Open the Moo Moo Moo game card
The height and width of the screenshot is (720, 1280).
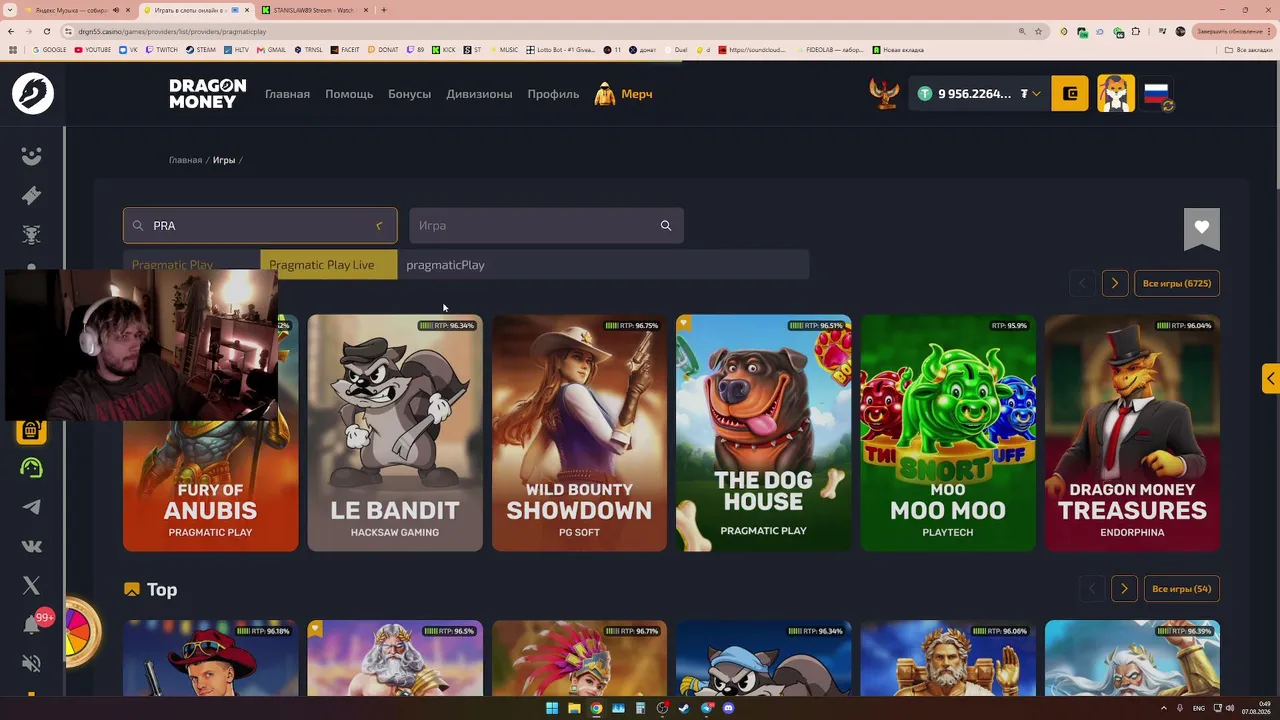pyautogui.click(x=948, y=433)
